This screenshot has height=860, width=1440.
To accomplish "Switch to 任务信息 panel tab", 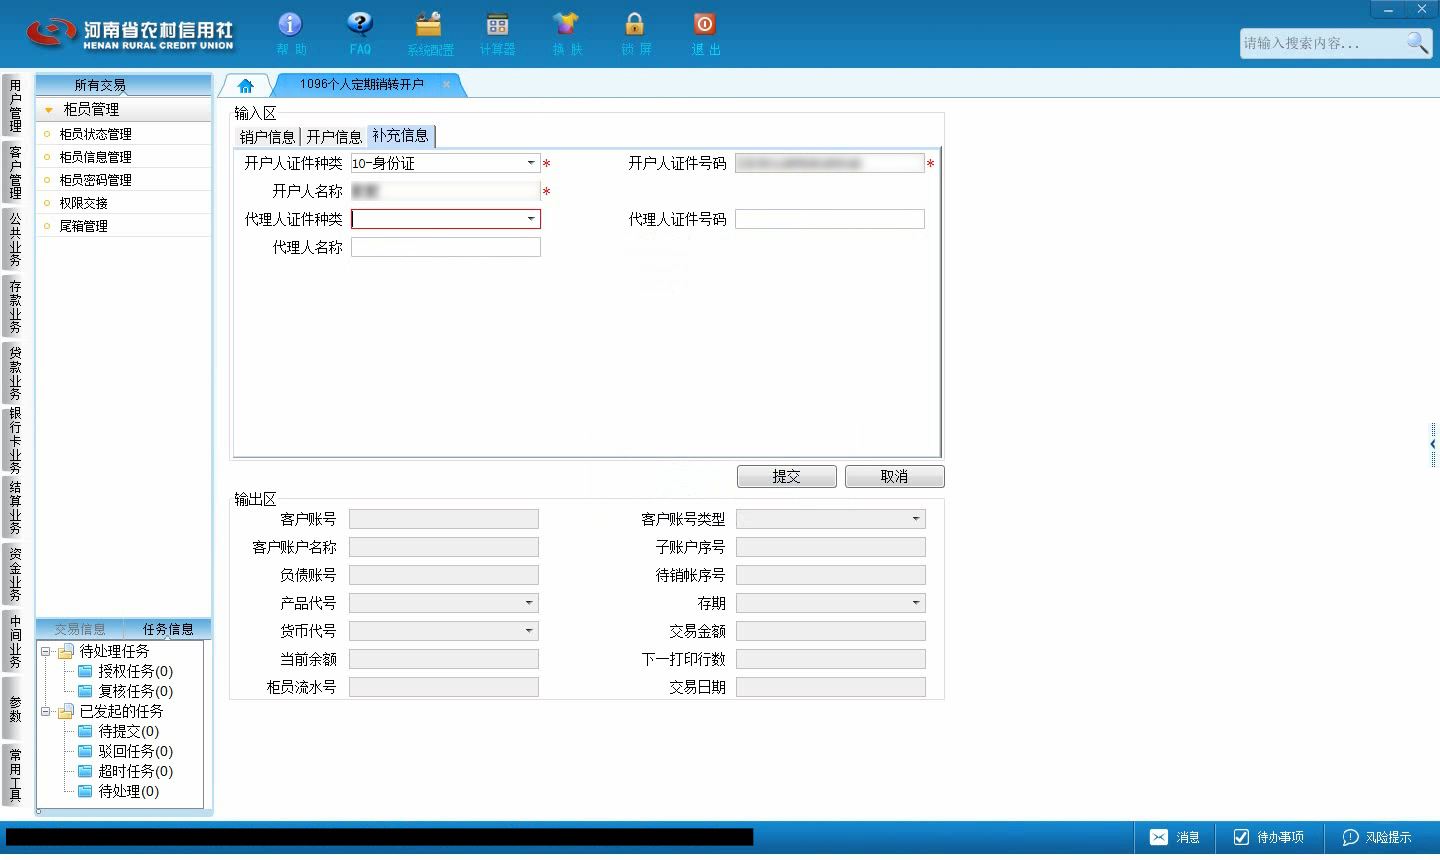I will point(168,629).
